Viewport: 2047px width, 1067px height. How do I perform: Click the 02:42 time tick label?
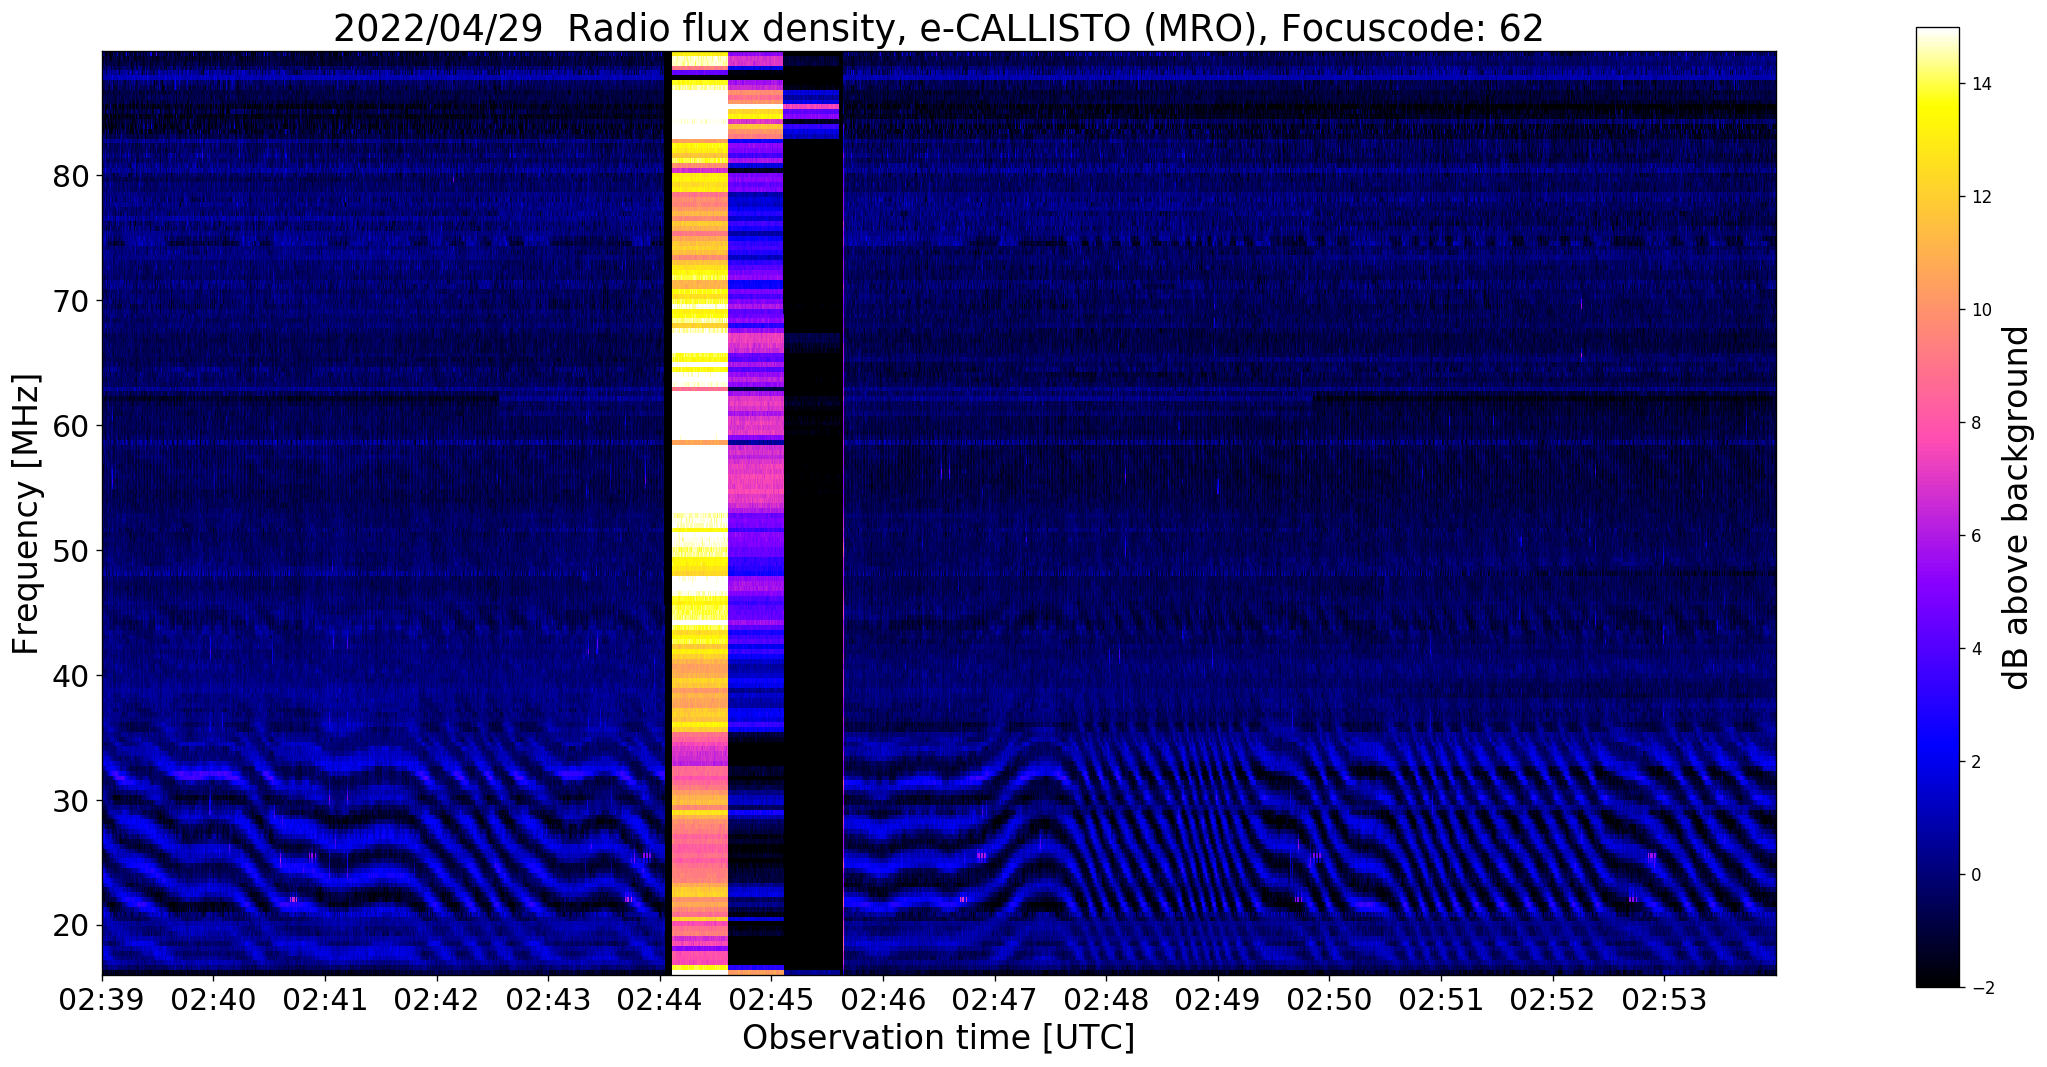437,999
